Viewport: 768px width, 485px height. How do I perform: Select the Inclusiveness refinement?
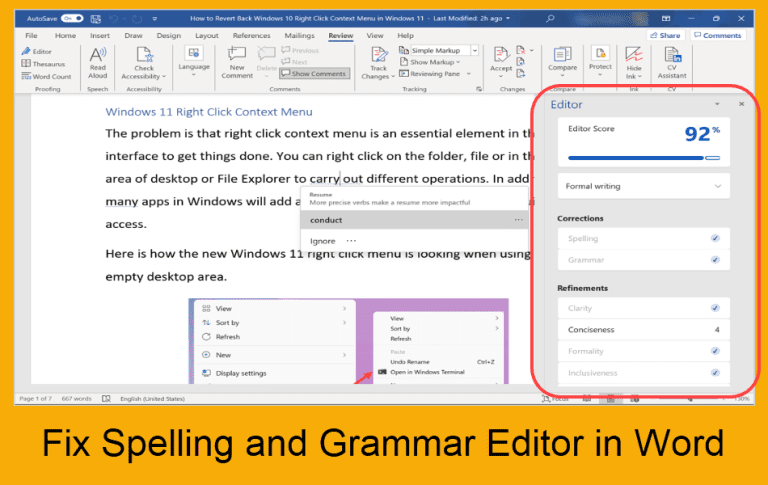click(x=644, y=373)
